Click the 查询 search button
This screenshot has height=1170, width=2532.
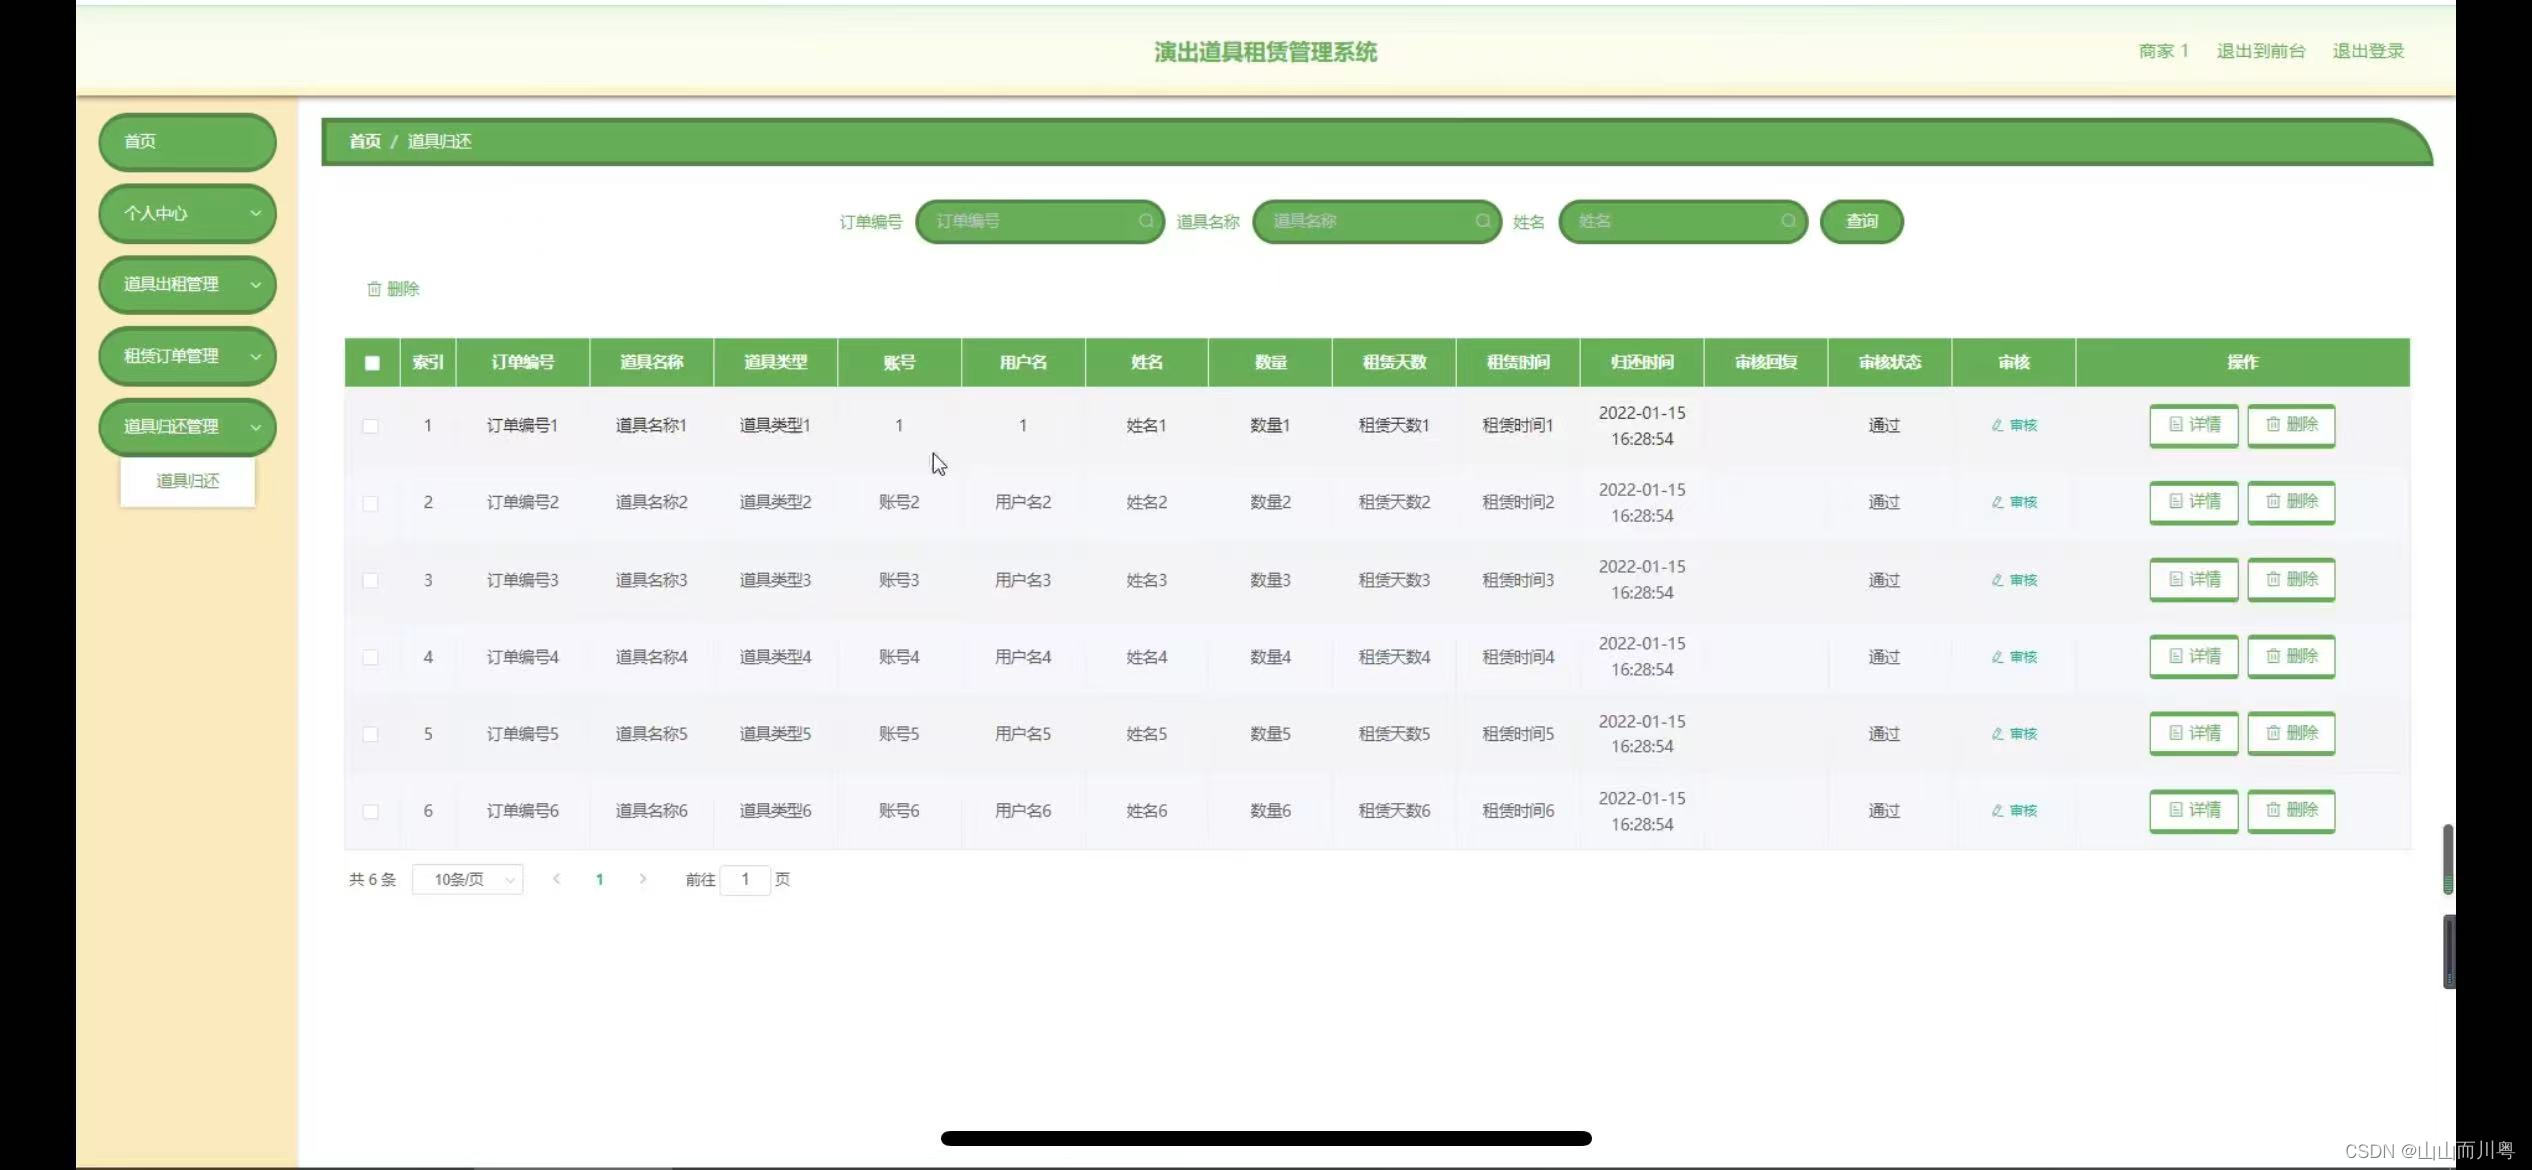click(1861, 221)
